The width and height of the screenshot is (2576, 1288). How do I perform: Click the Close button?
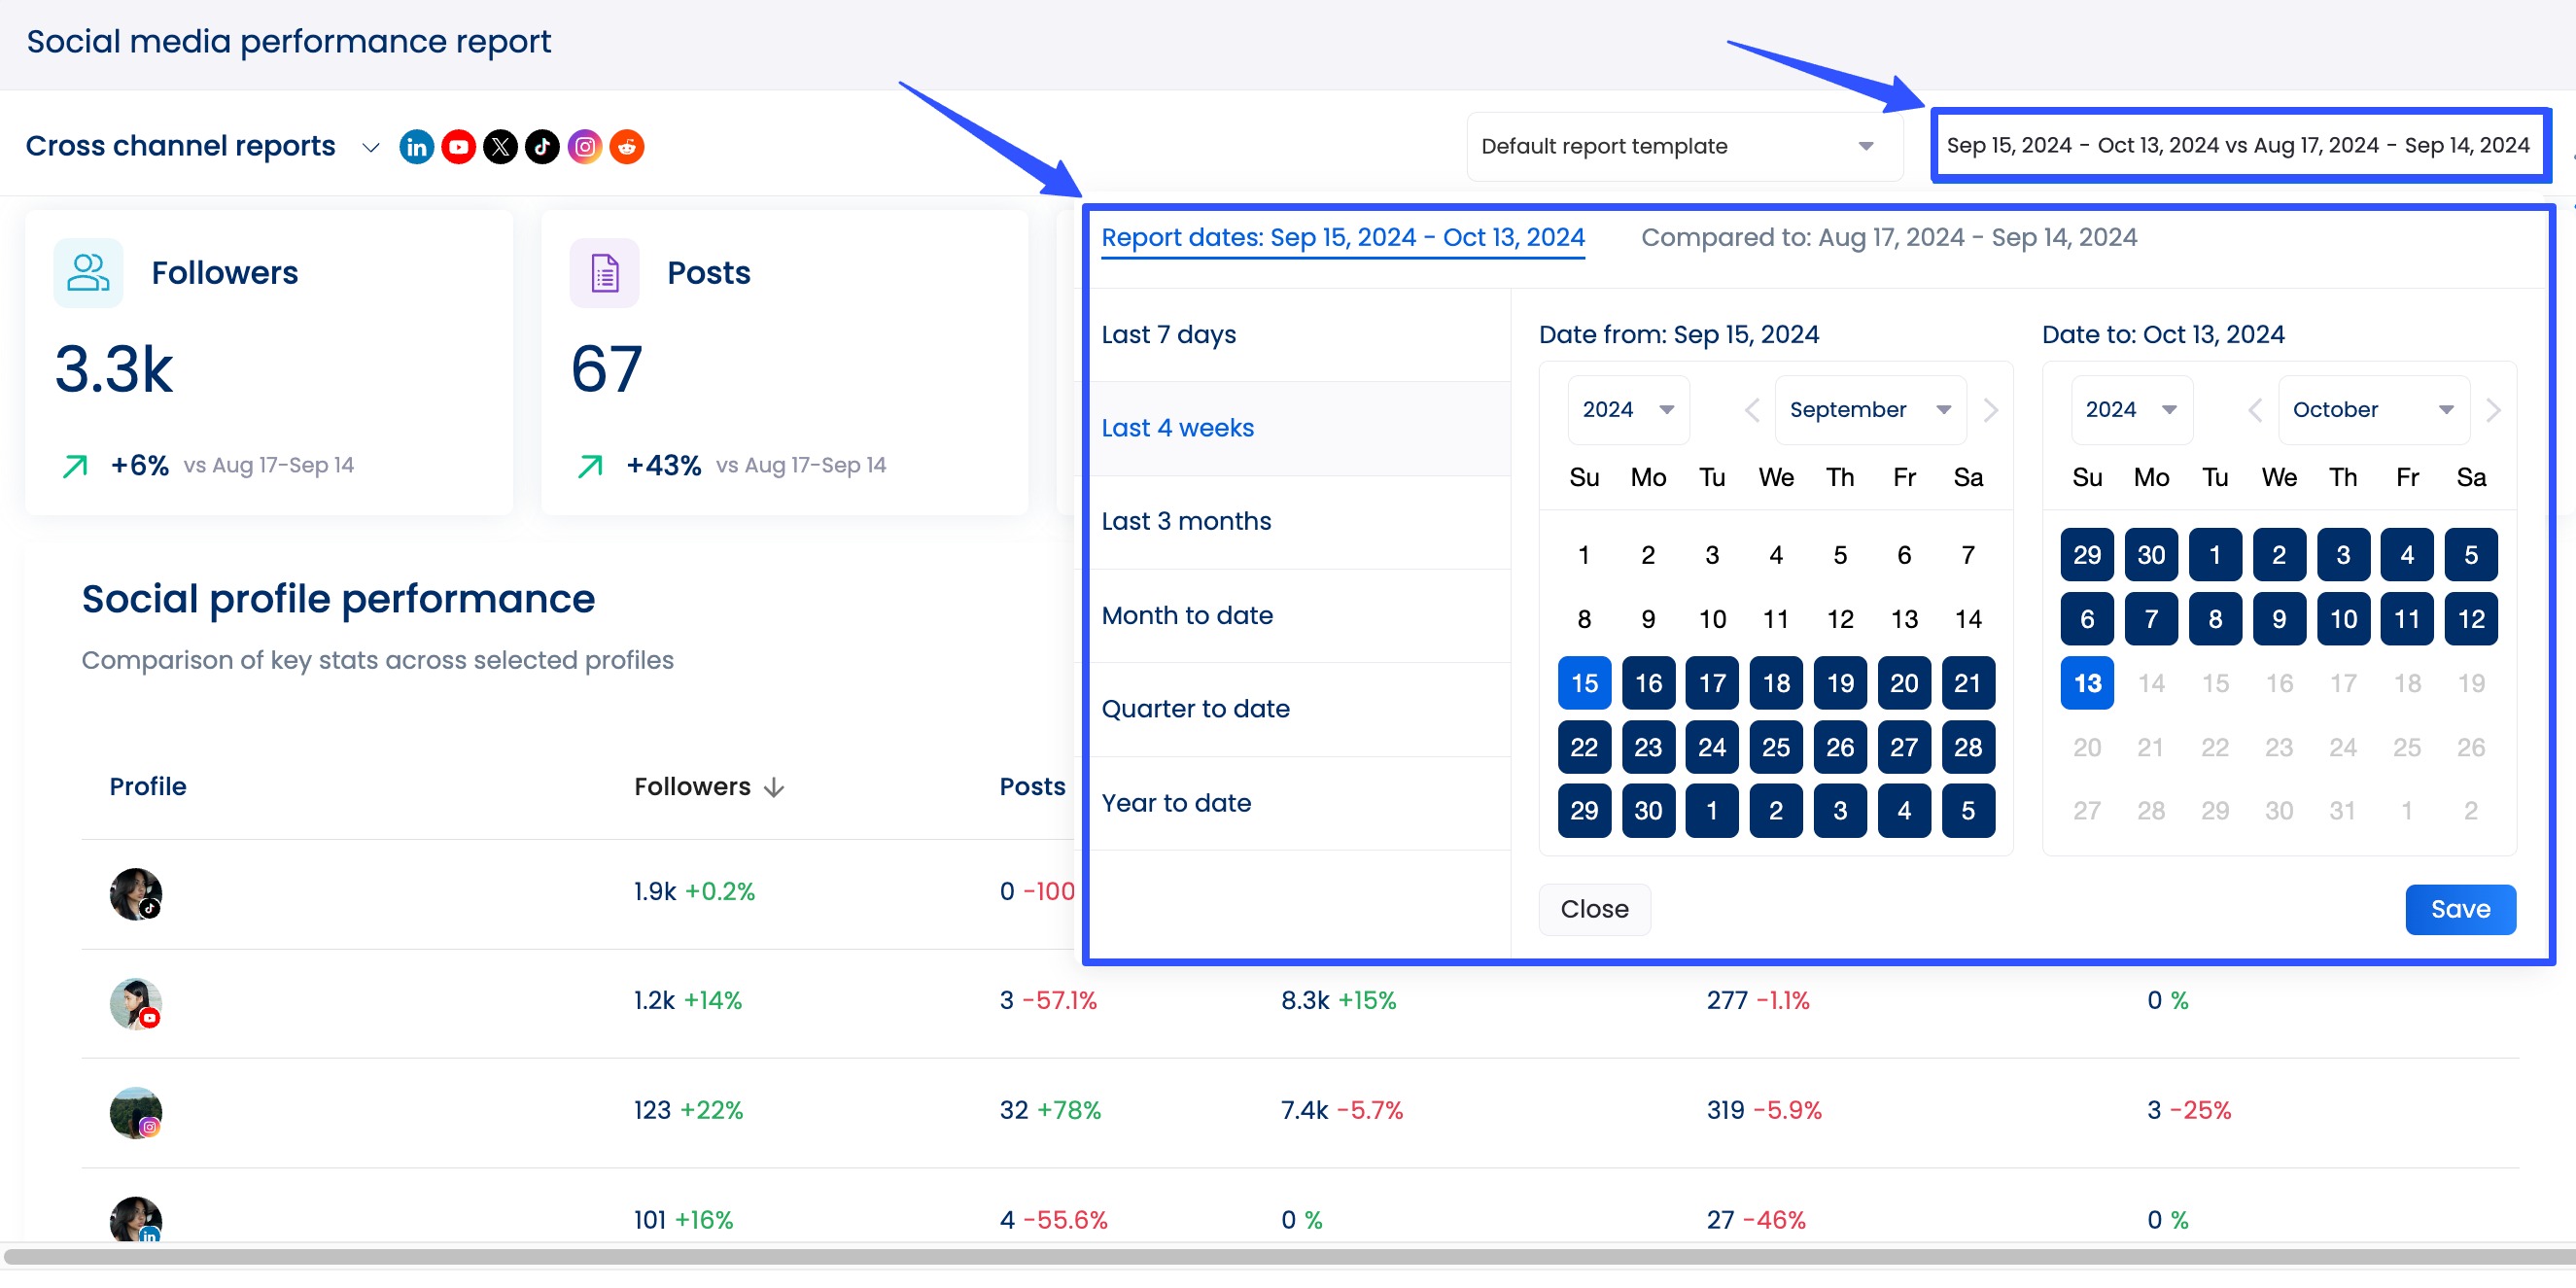[1594, 909]
